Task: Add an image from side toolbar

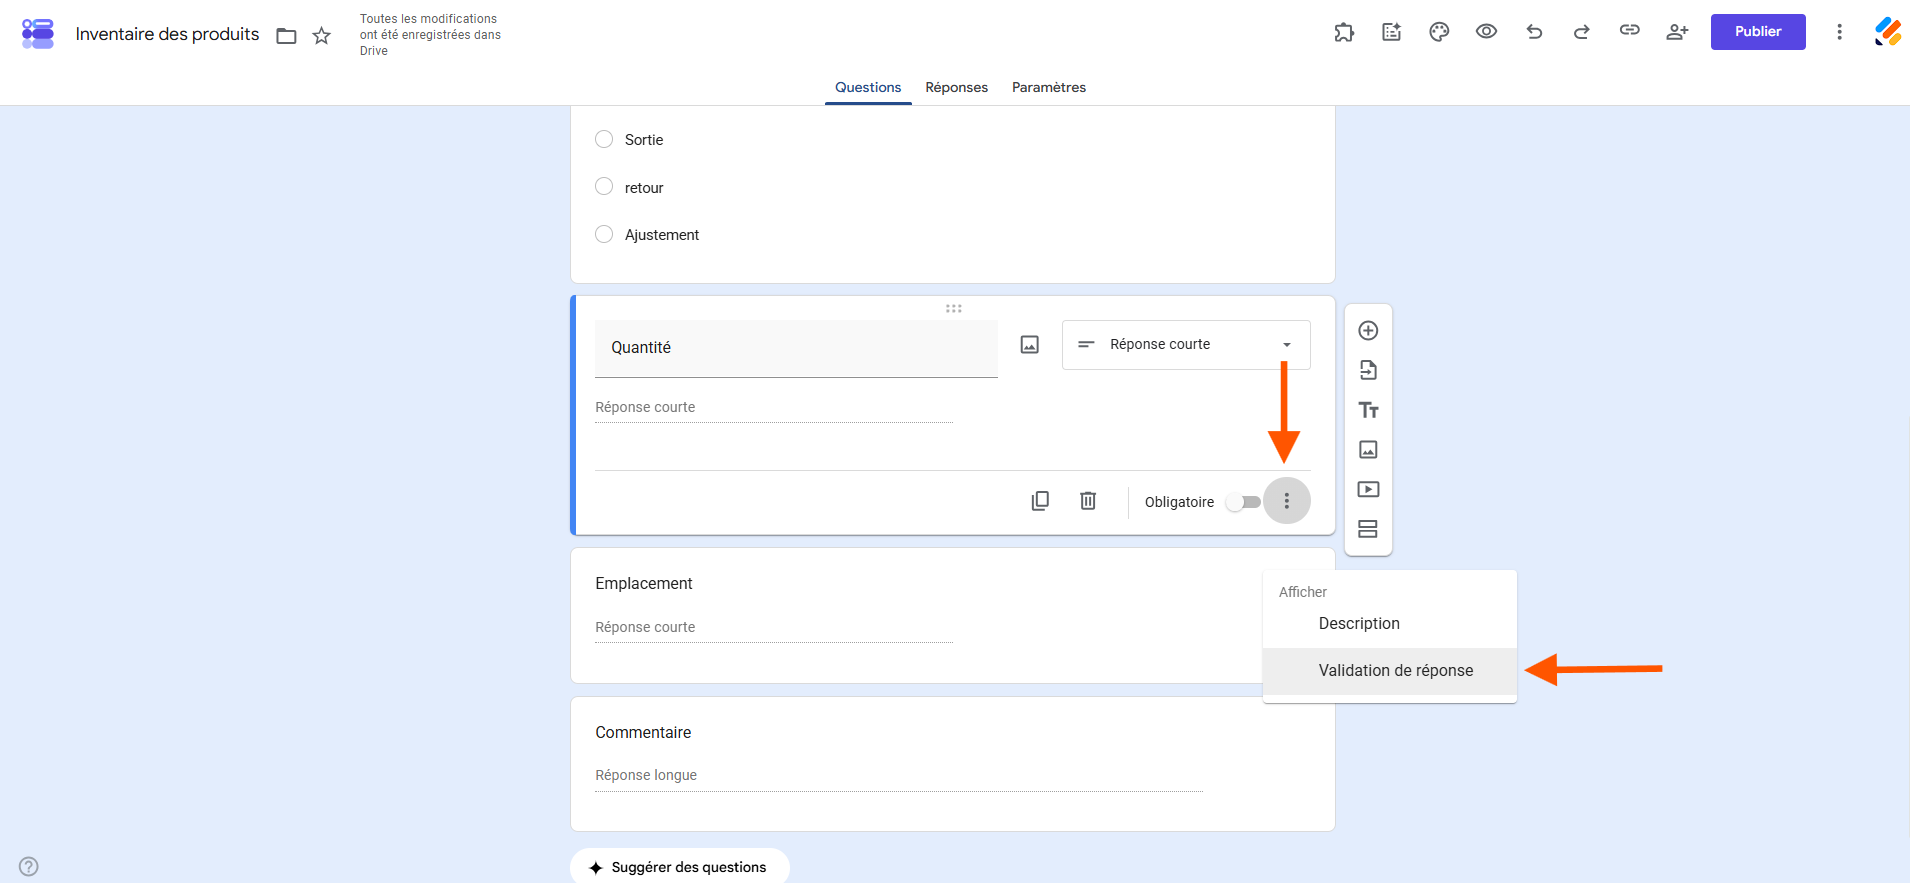Action: [1369, 450]
